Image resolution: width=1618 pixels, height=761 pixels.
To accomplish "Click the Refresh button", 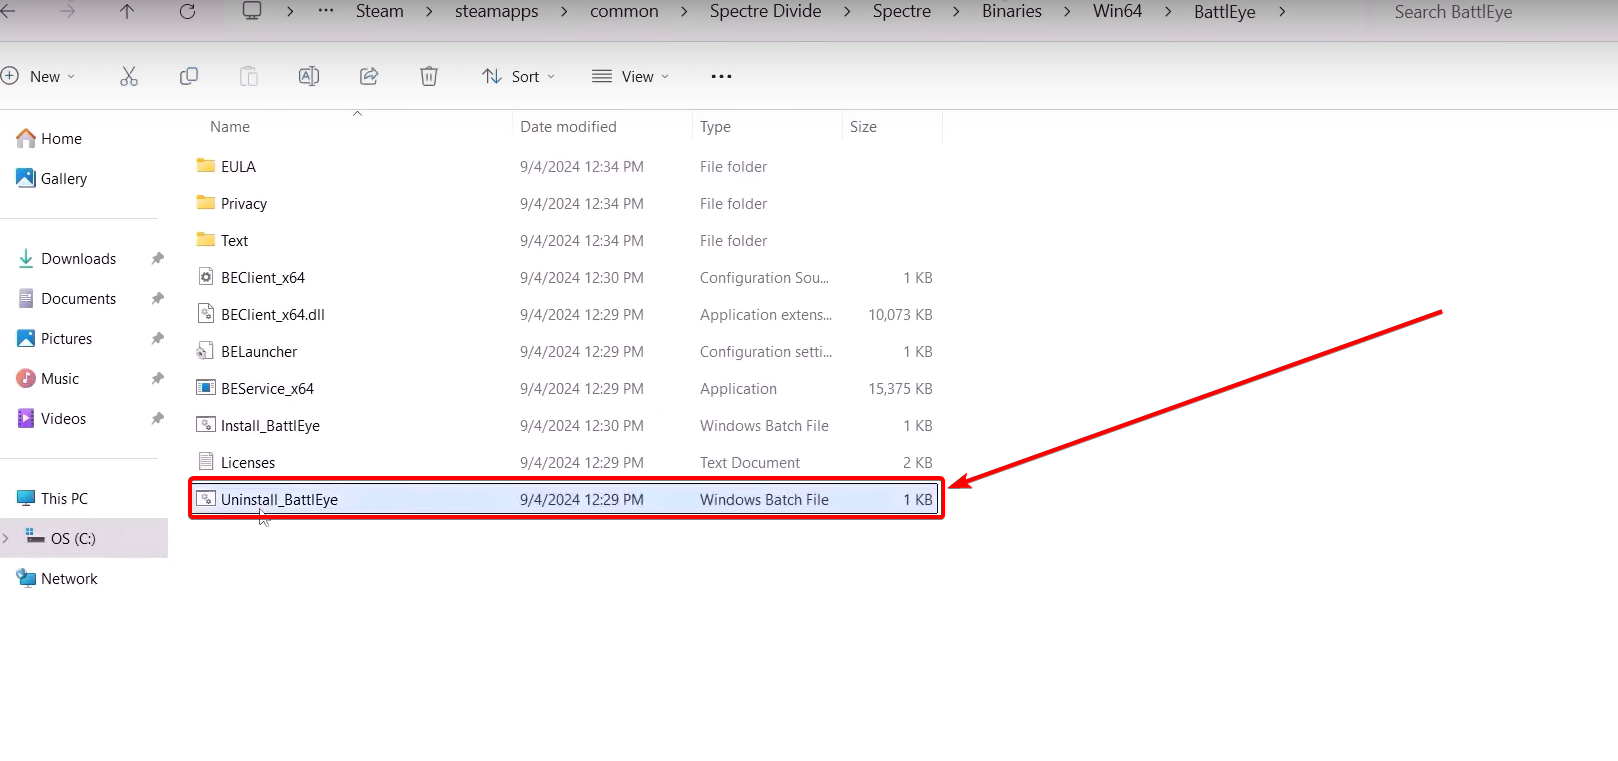I will (x=187, y=12).
